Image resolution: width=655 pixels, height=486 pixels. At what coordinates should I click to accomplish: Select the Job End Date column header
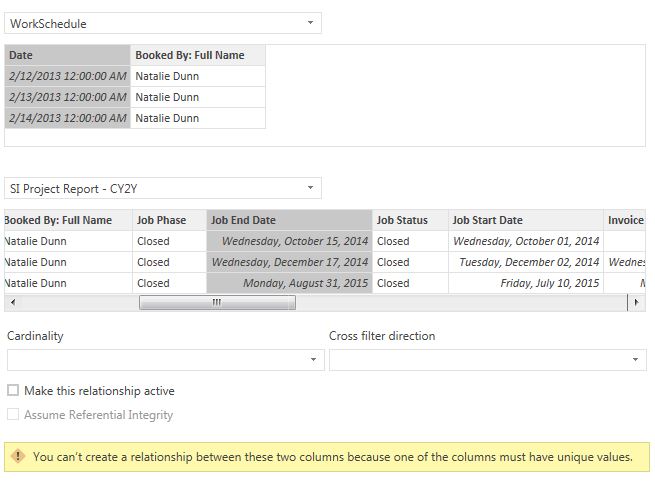289,220
